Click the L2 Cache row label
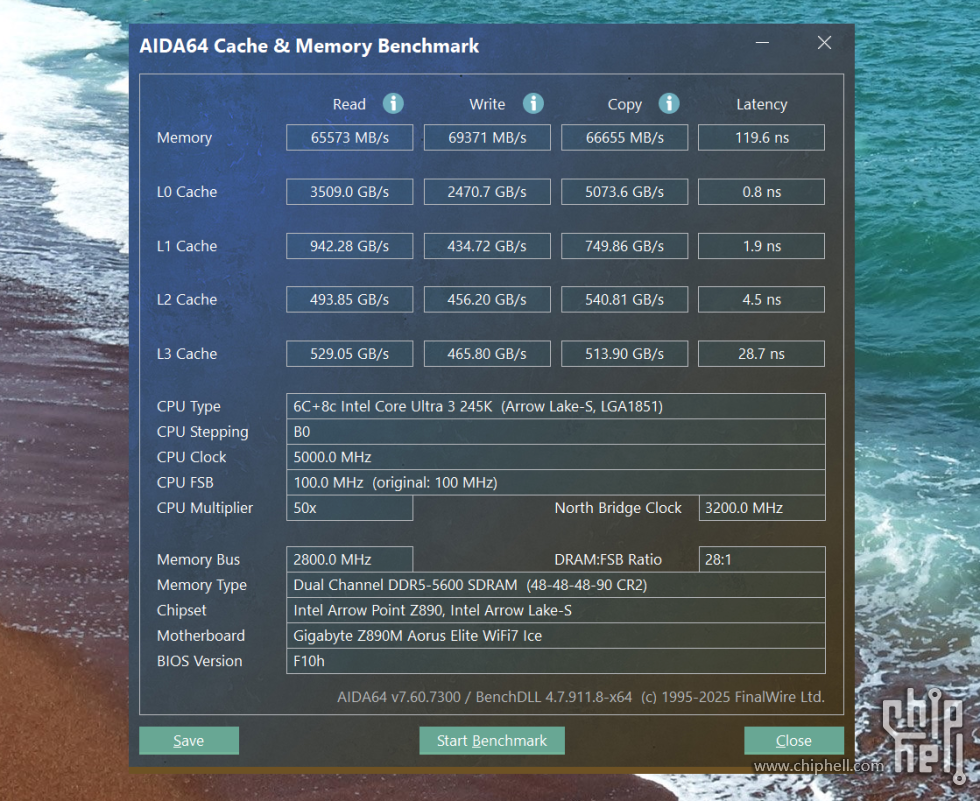This screenshot has width=980, height=801. tap(187, 299)
